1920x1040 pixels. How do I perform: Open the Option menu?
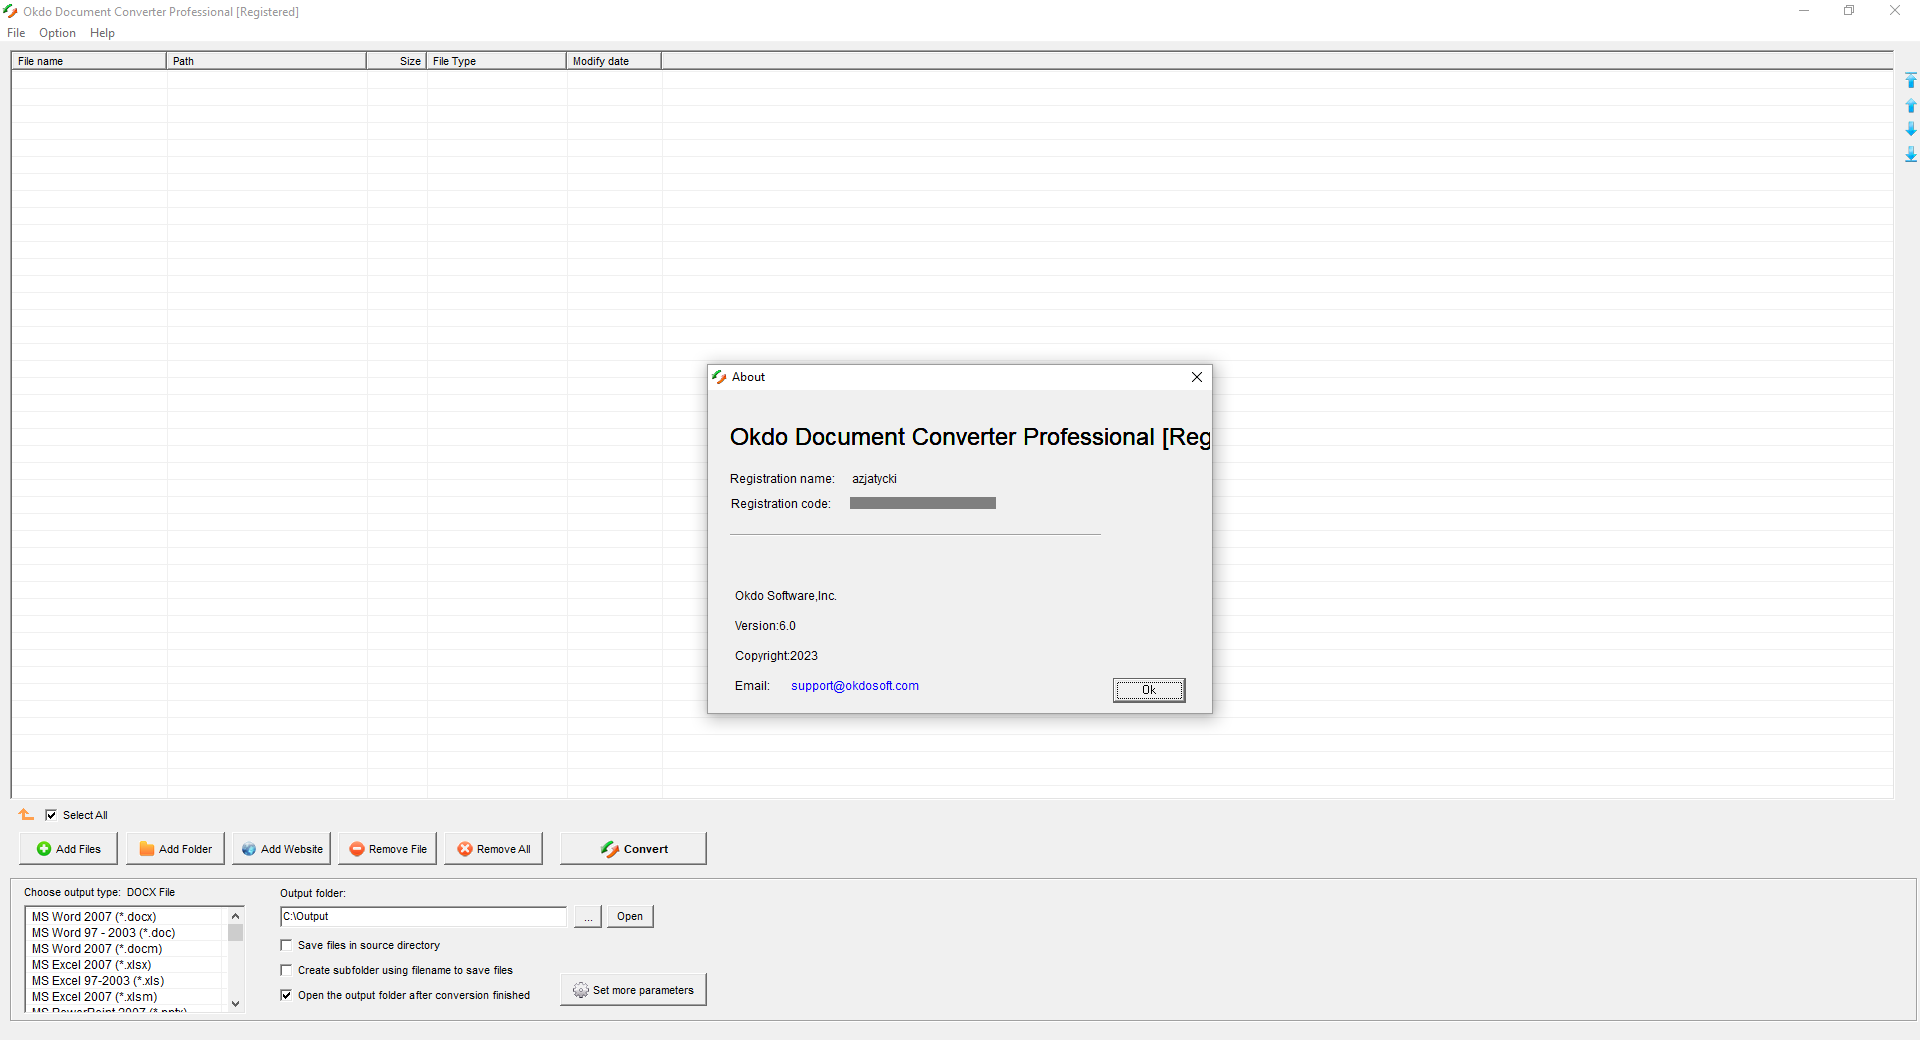tap(57, 33)
